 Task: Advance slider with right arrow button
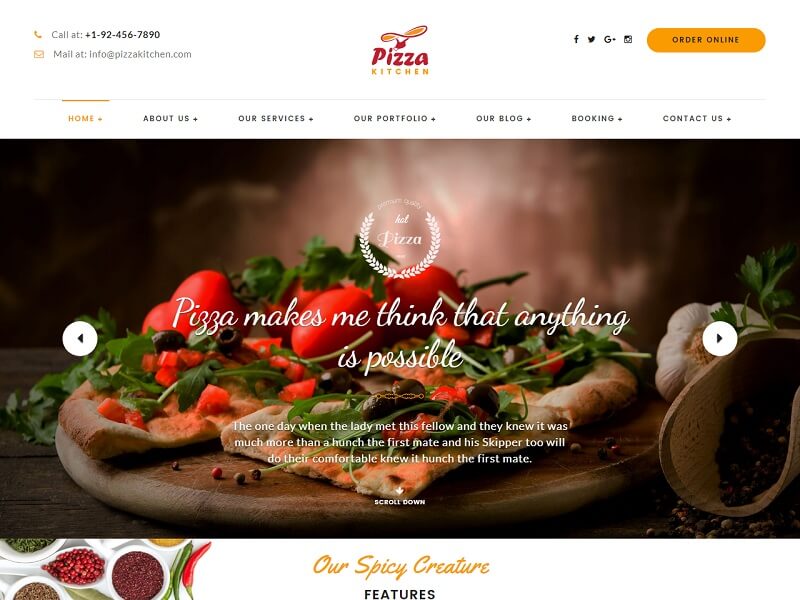click(719, 338)
